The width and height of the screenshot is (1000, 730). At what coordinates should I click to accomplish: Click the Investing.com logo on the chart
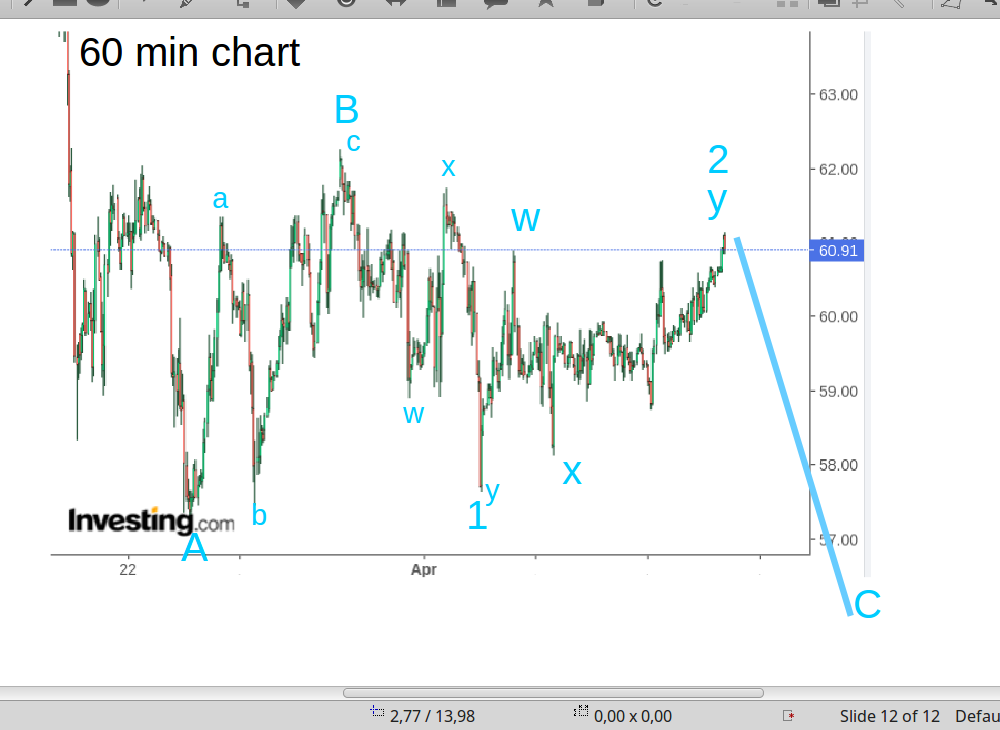point(151,521)
